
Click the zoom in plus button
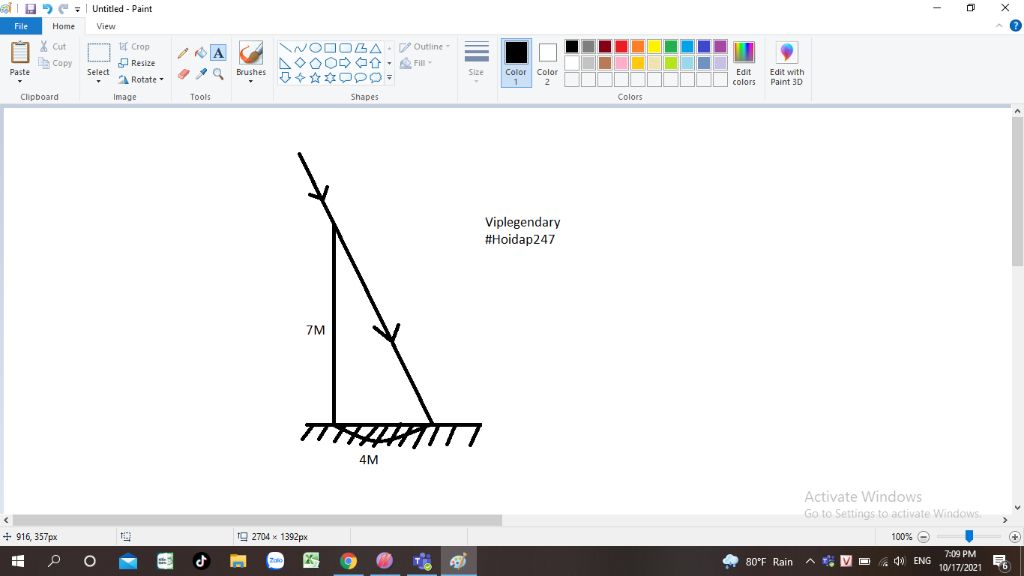coord(1014,537)
